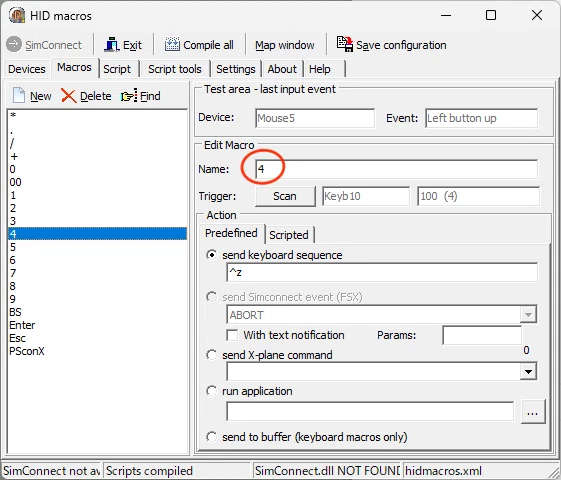This screenshot has height=480, width=561.
Task: Open the Settings tab
Action: point(236,69)
